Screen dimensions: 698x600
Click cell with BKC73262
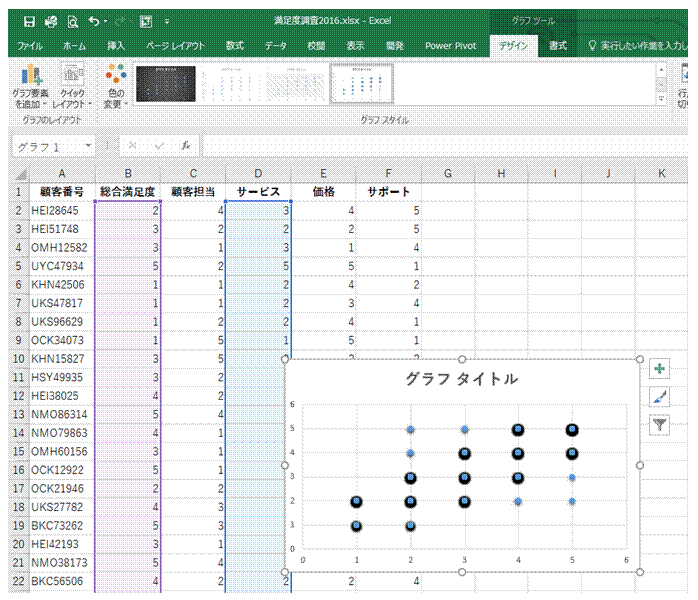tap(62, 526)
